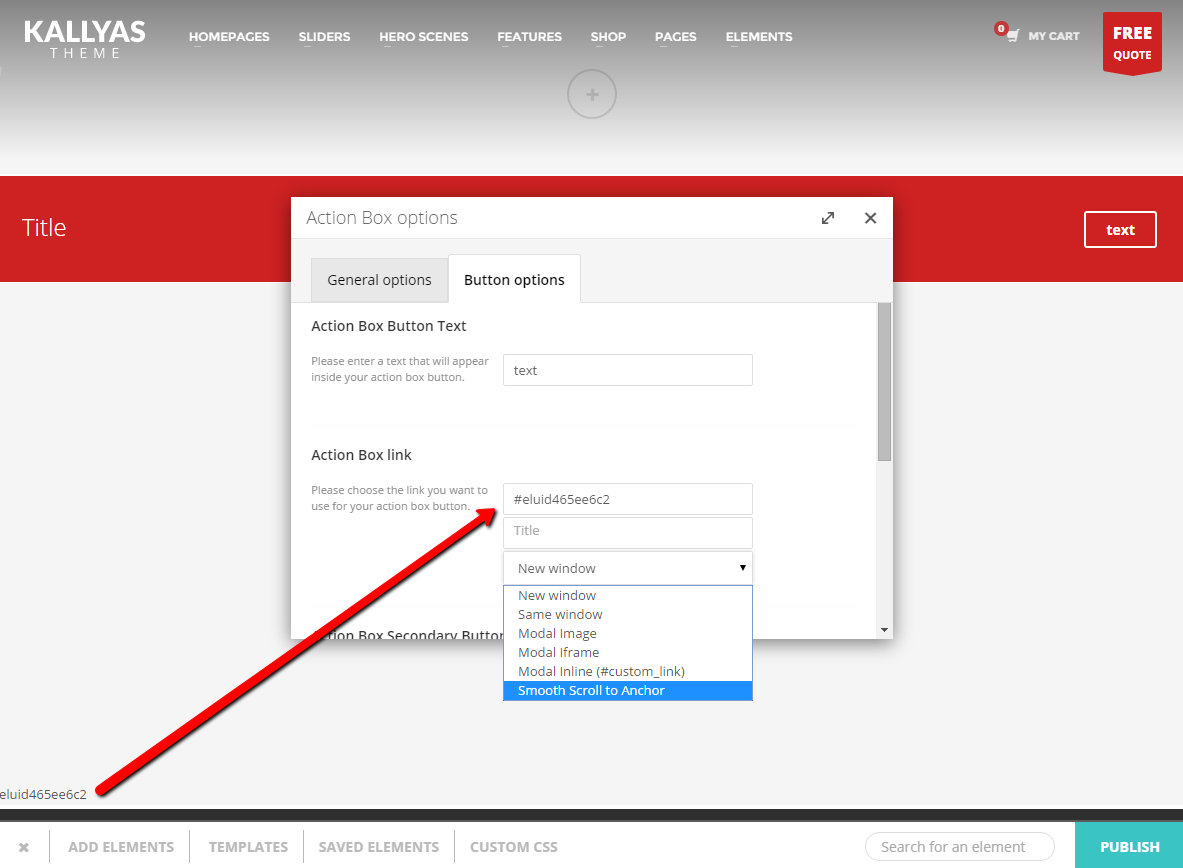Image resolution: width=1183 pixels, height=868 pixels.
Task: Open Add Elements panel
Action: [x=121, y=847]
